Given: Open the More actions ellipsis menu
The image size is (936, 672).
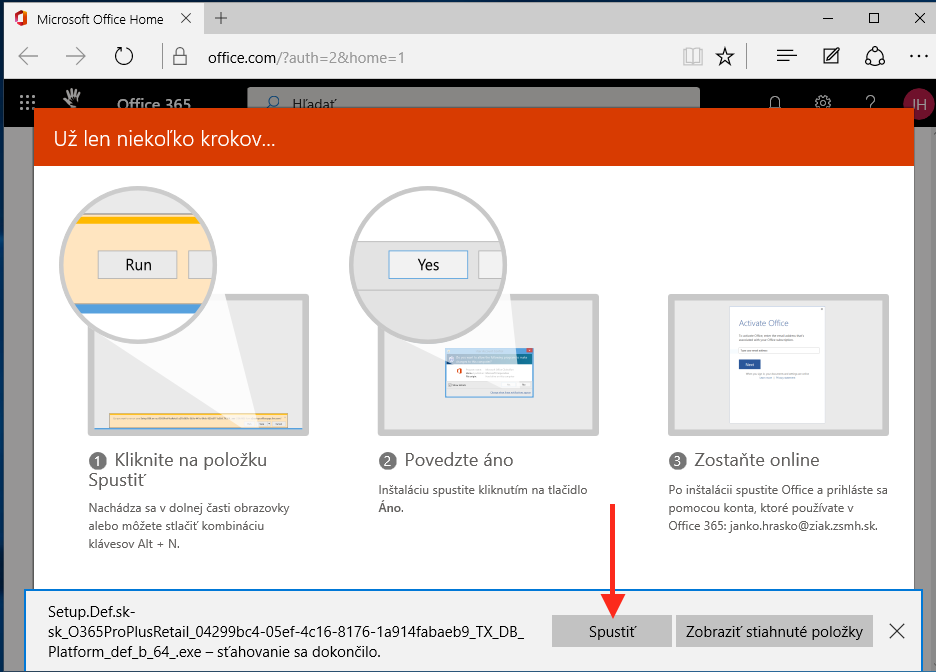Looking at the screenshot, I should point(918,56).
